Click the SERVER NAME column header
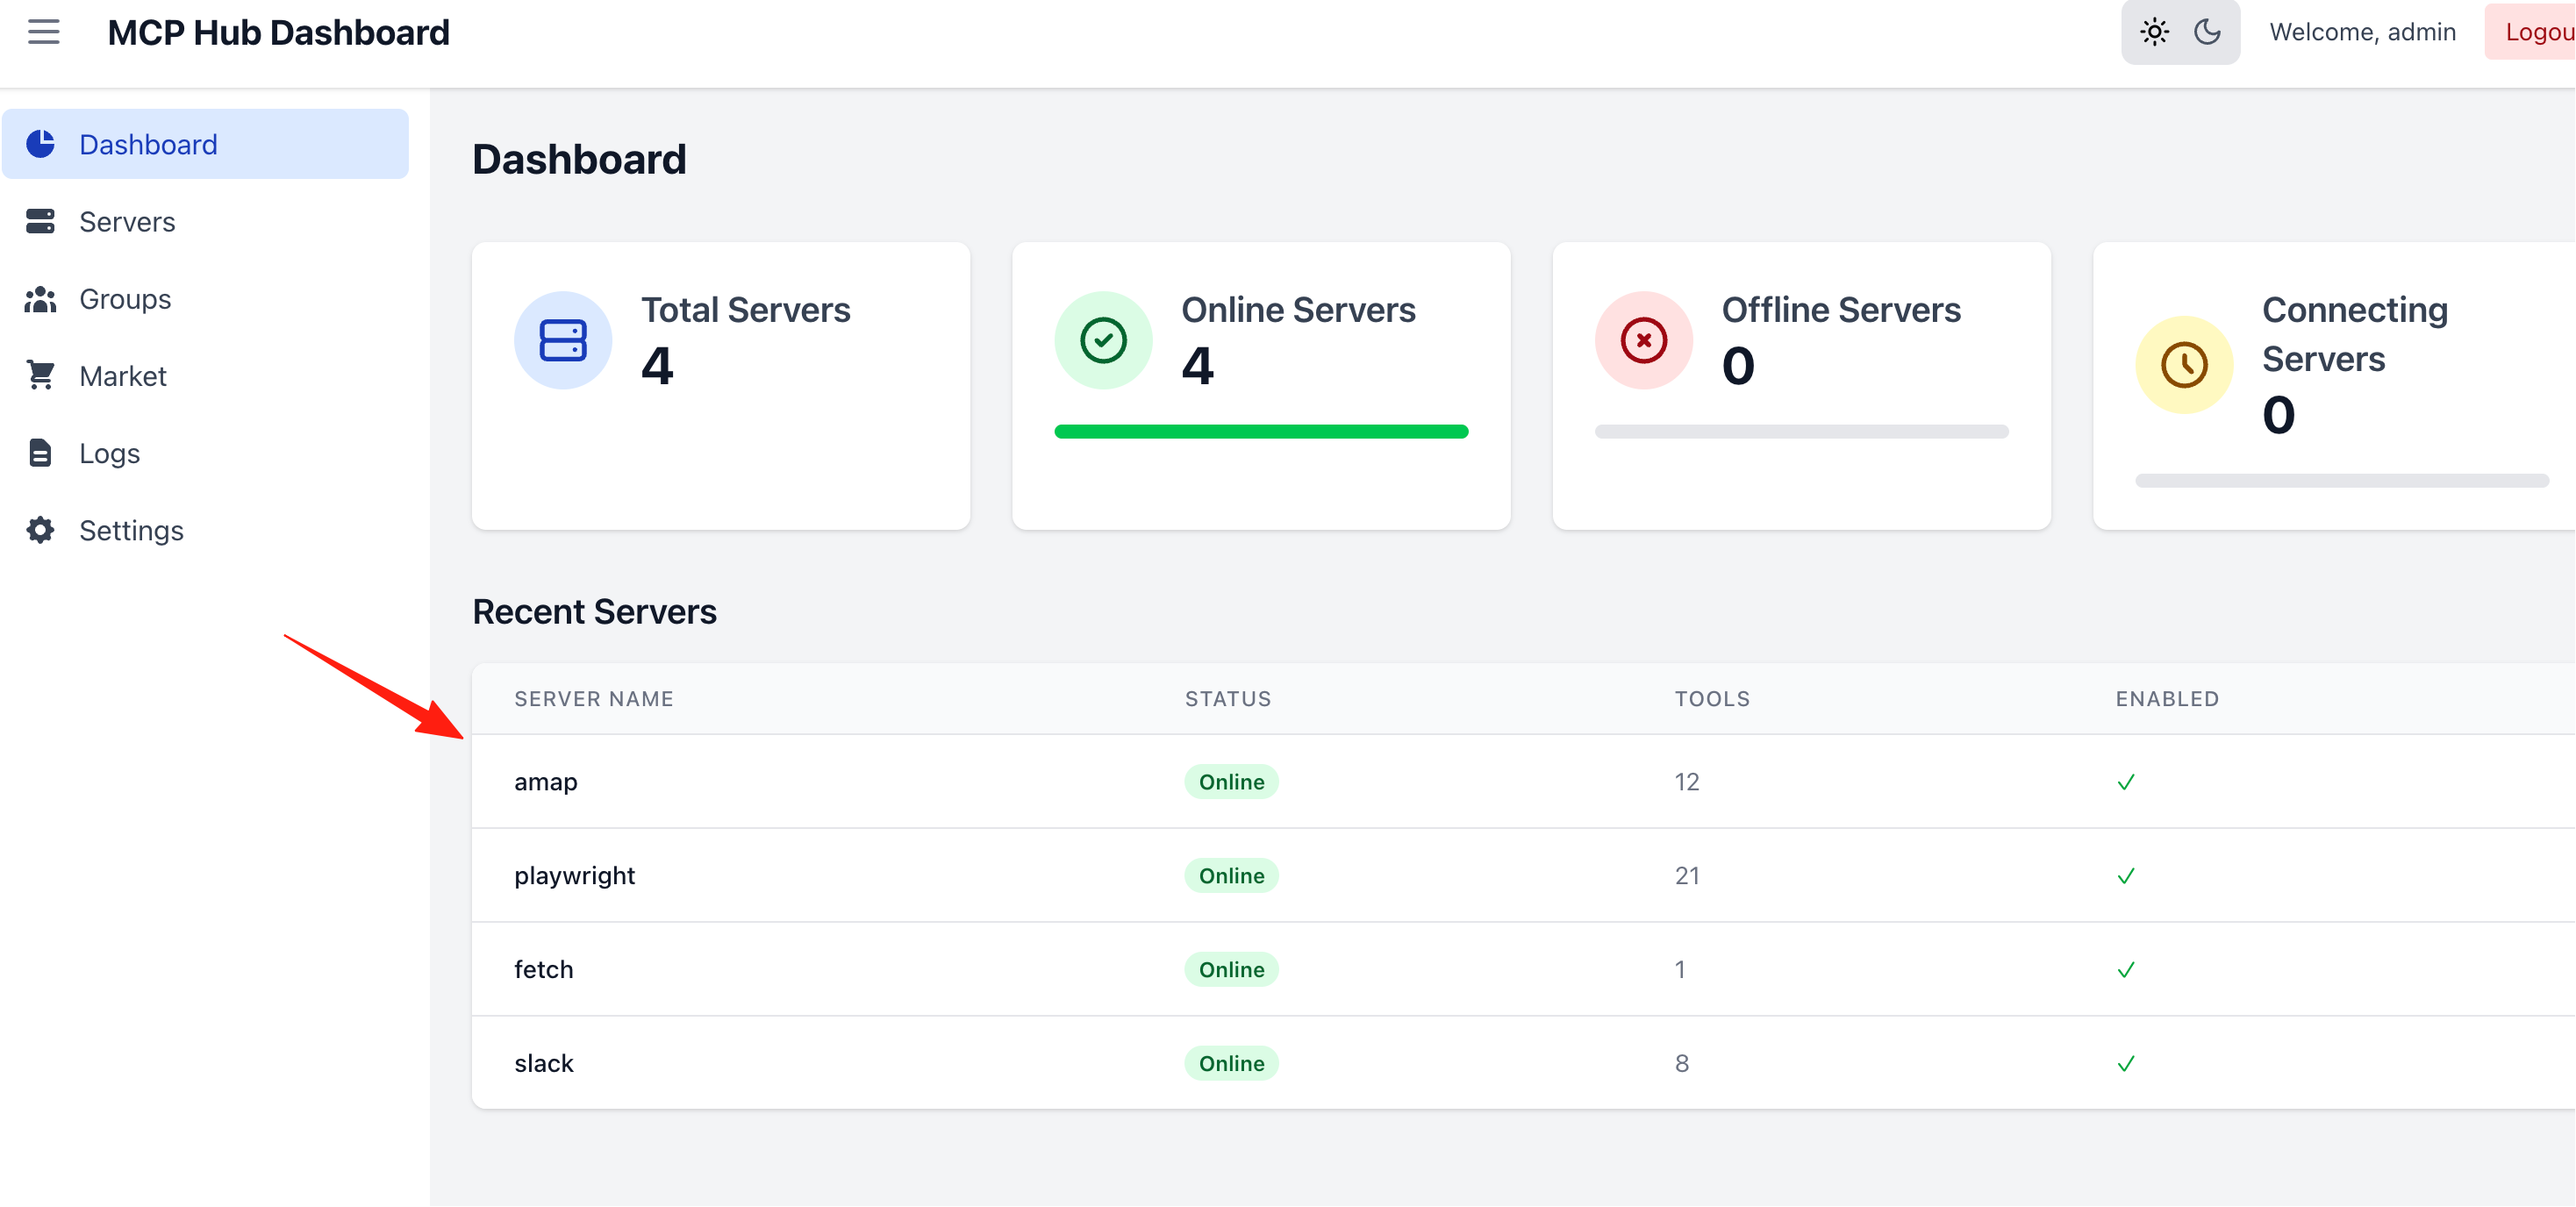Viewport: 2576px width, 1207px height. coord(594,699)
